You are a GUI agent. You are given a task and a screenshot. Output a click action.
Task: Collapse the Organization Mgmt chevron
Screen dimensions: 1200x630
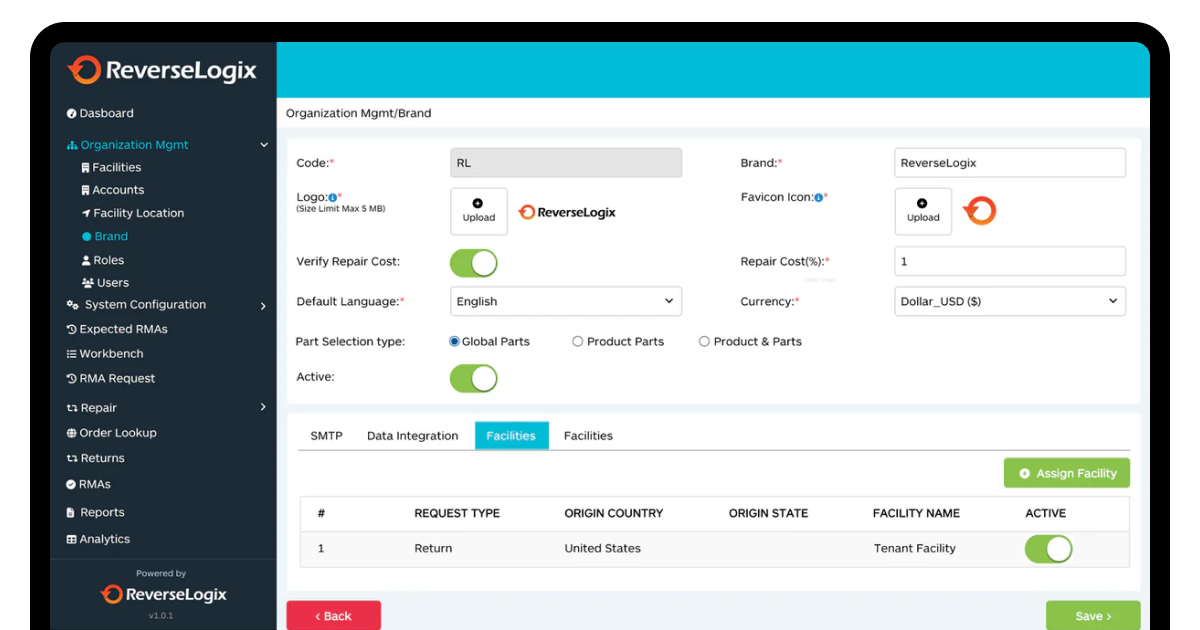(x=264, y=145)
